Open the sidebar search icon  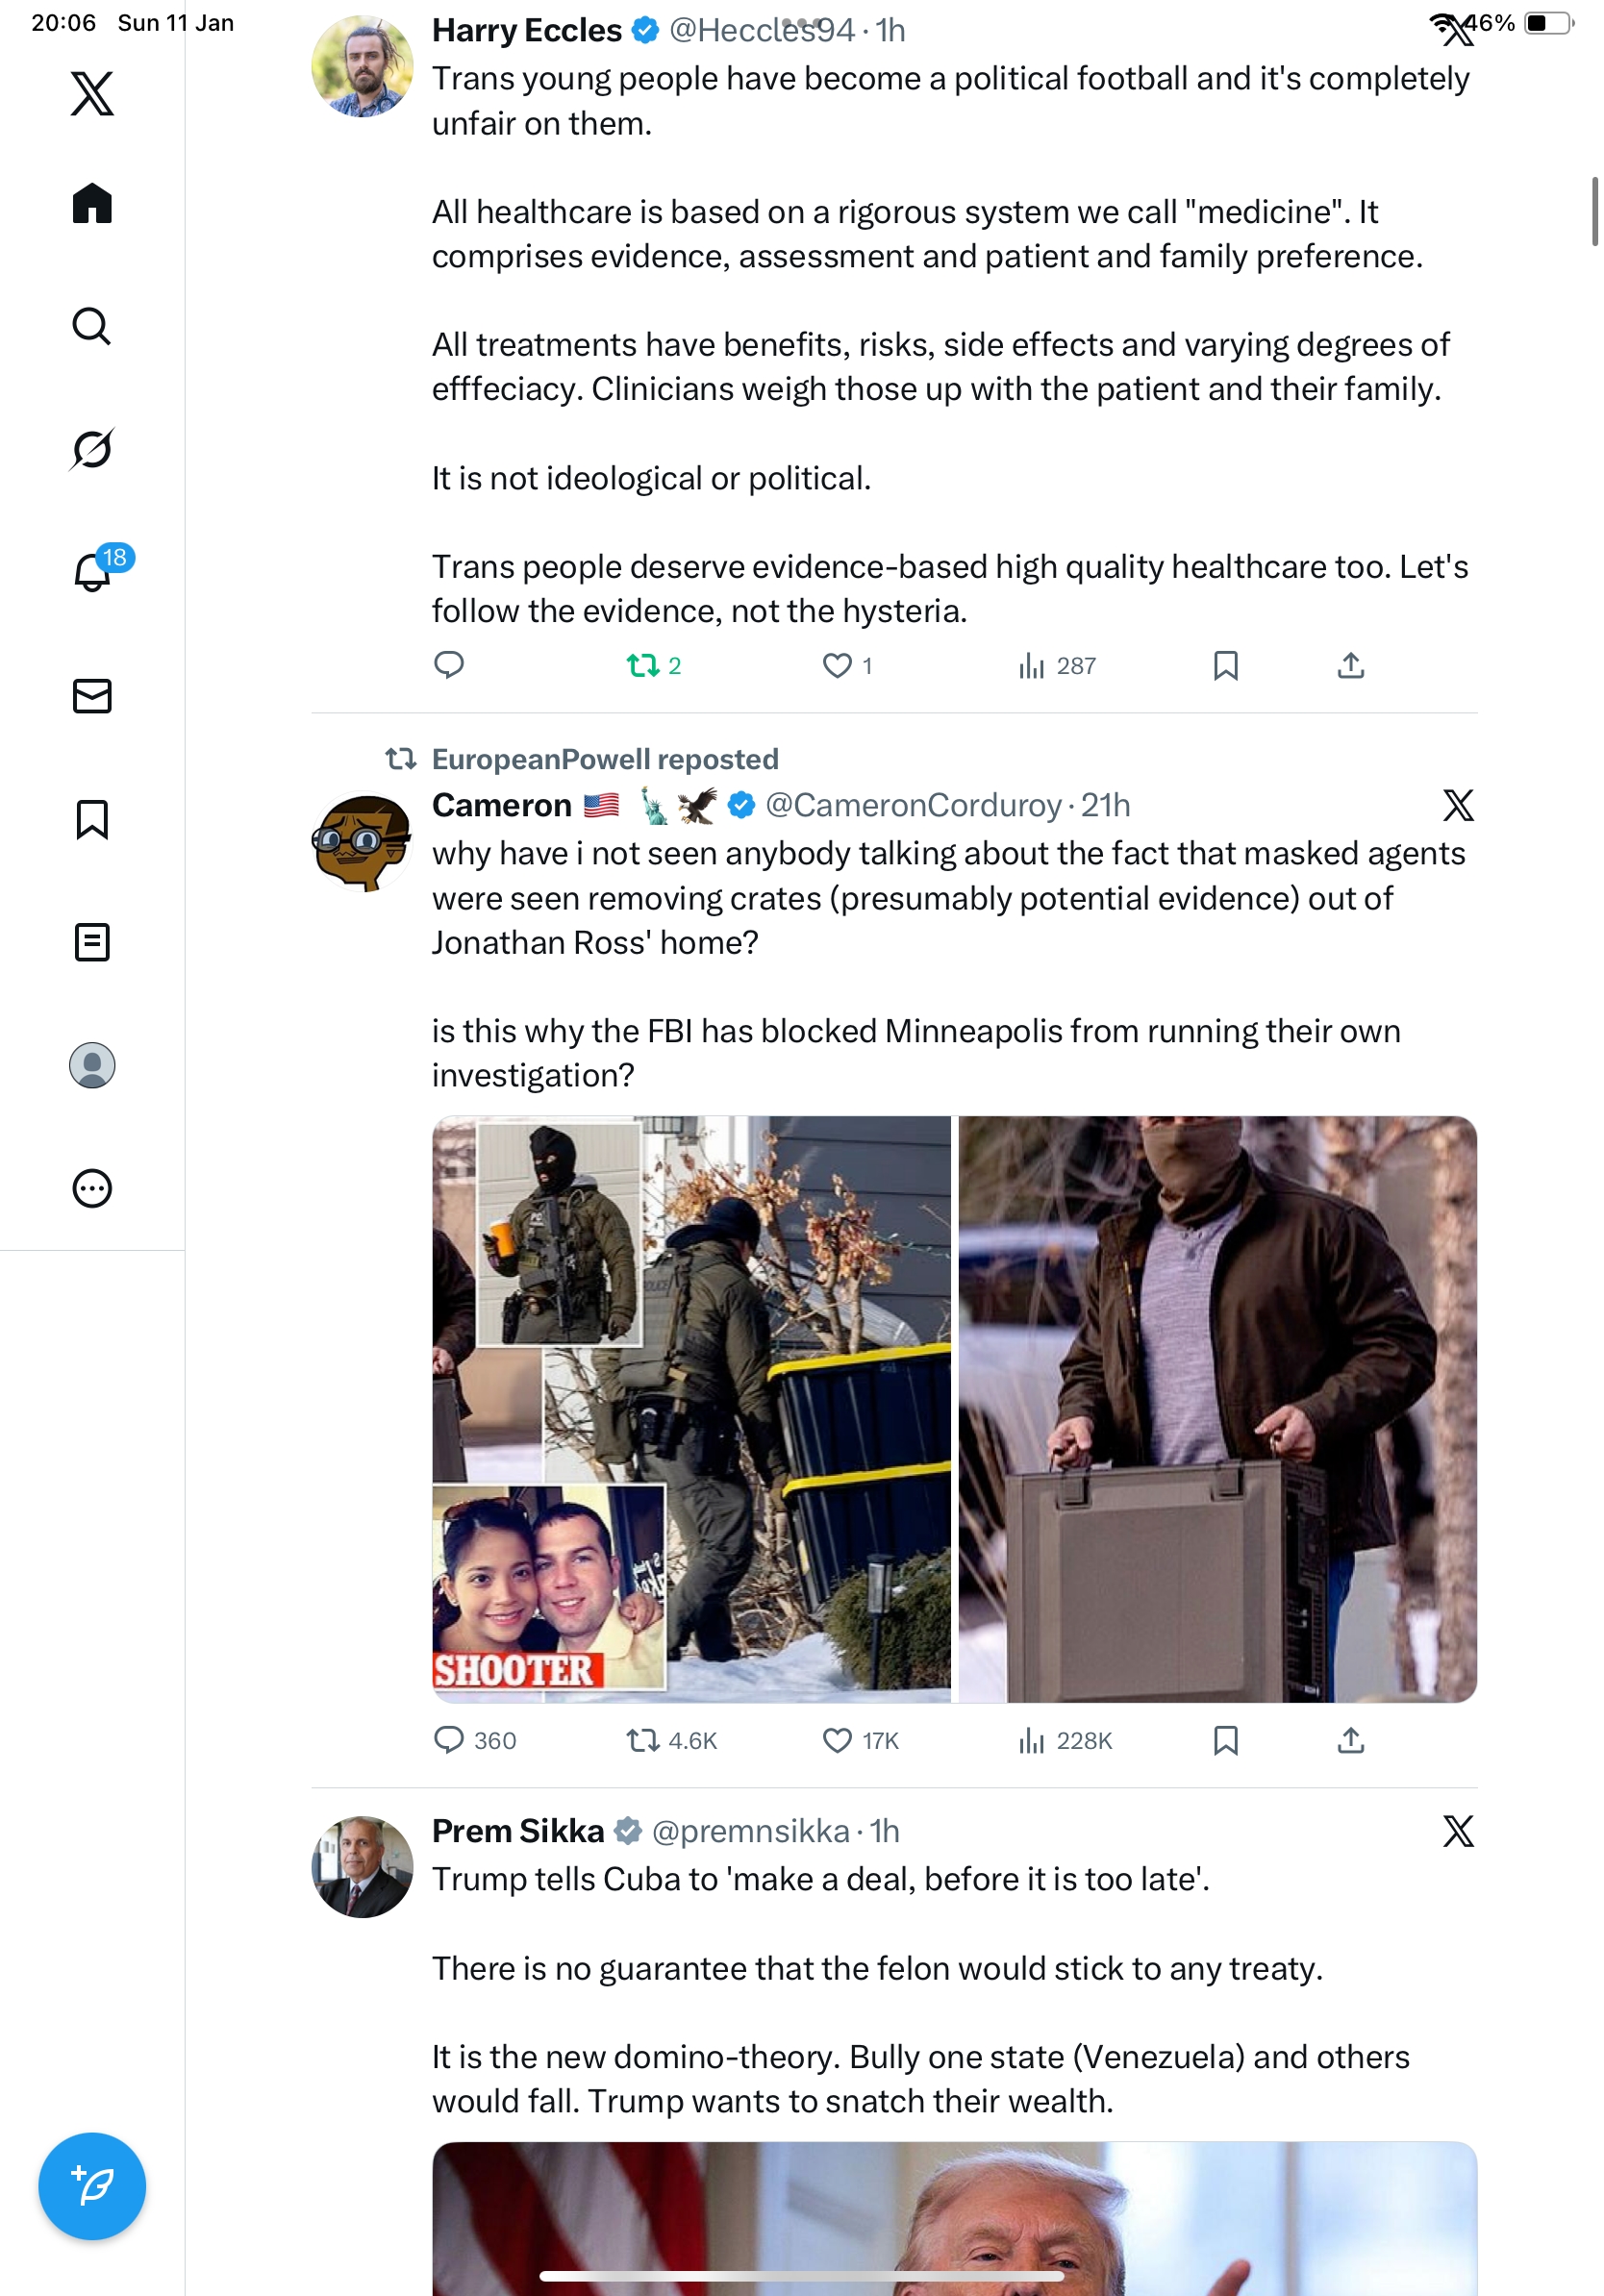[x=92, y=326]
